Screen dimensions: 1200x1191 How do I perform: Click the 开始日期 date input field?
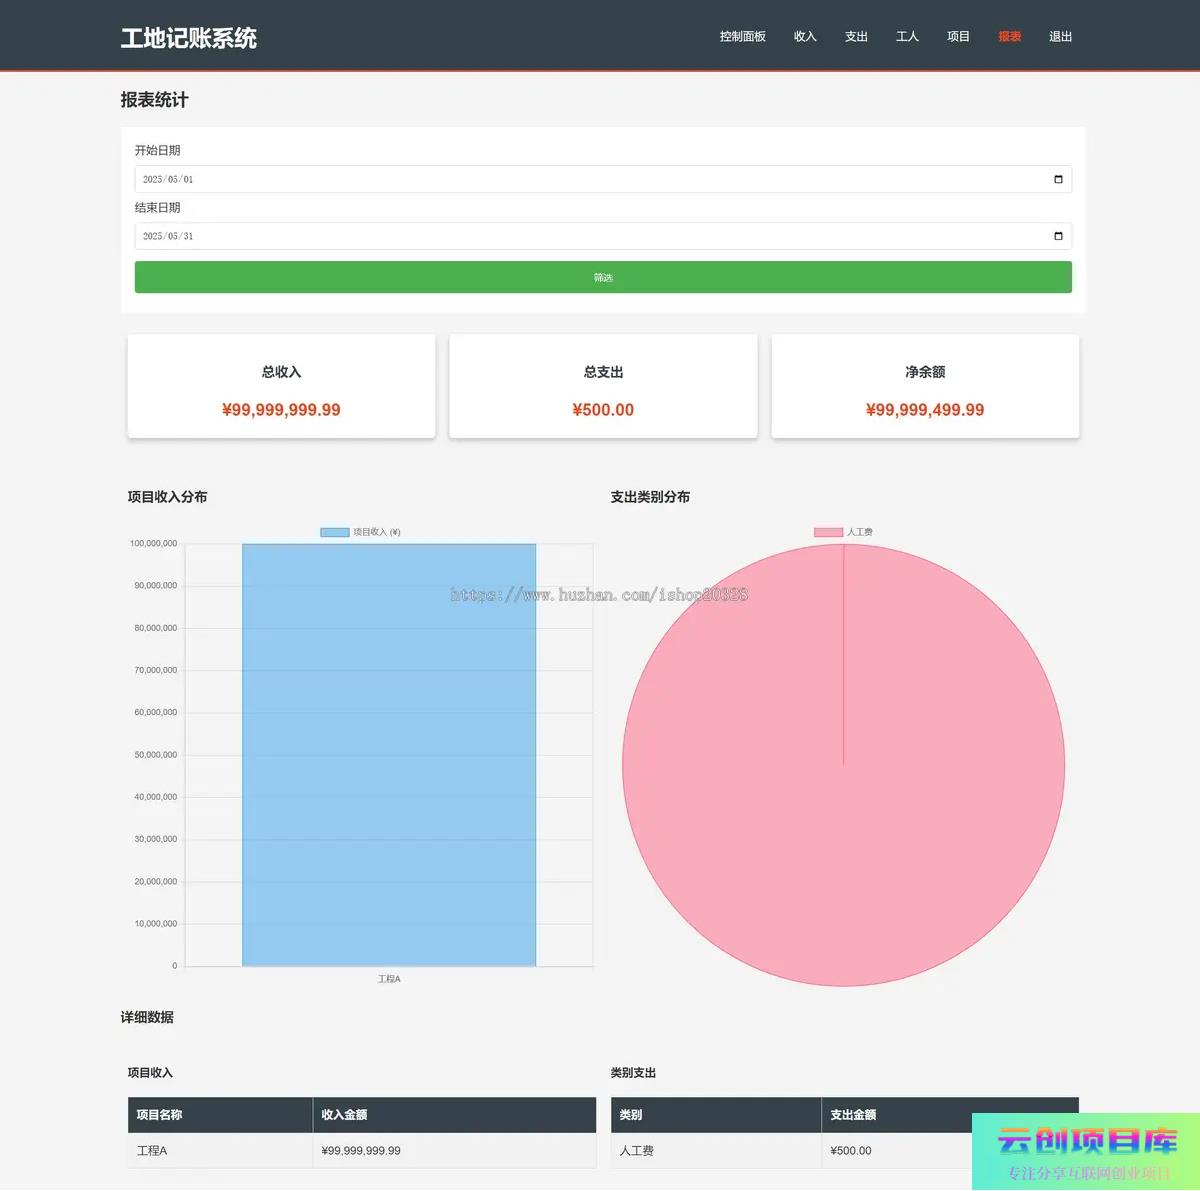click(590, 180)
